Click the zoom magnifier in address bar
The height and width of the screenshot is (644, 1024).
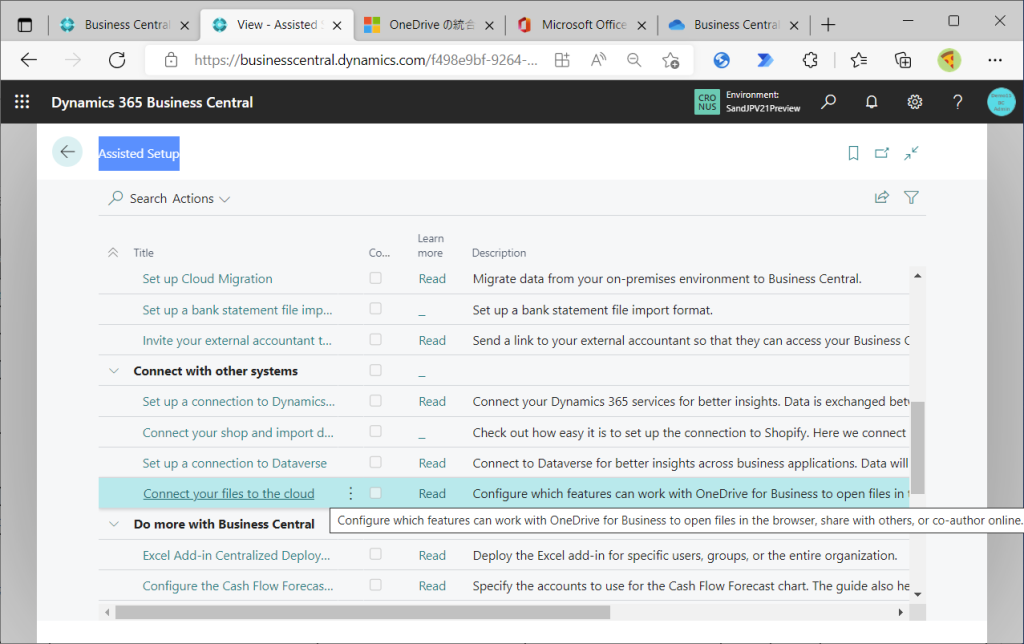tap(633, 60)
